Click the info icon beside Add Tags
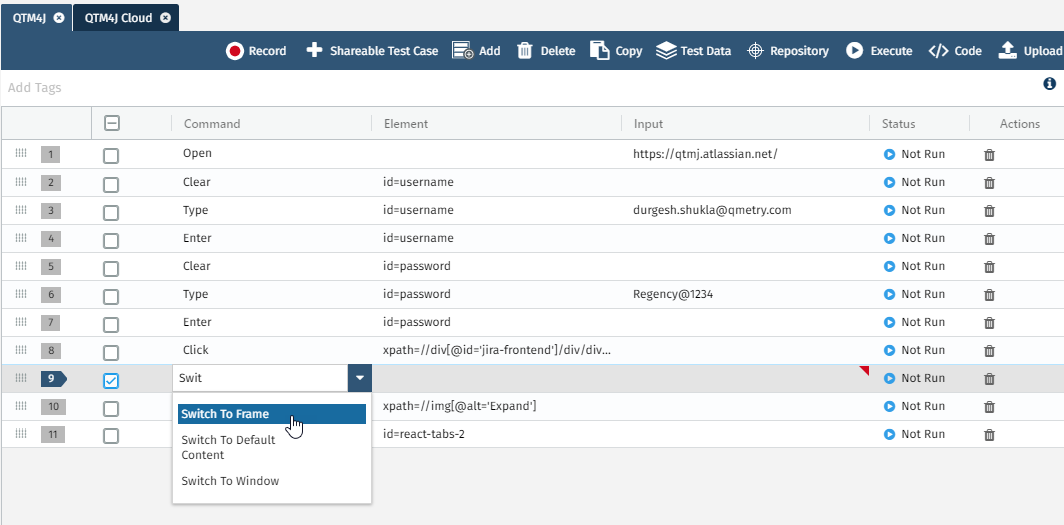 [x=1049, y=85]
